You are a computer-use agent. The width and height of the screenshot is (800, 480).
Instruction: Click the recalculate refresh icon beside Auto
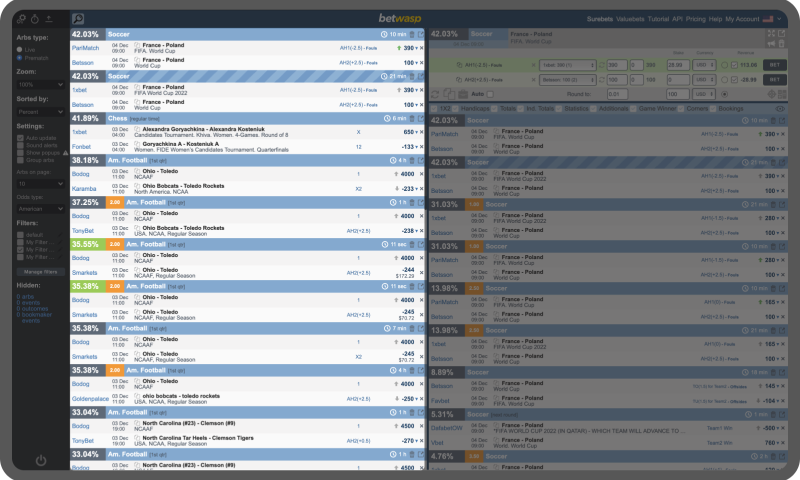[435, 94]
